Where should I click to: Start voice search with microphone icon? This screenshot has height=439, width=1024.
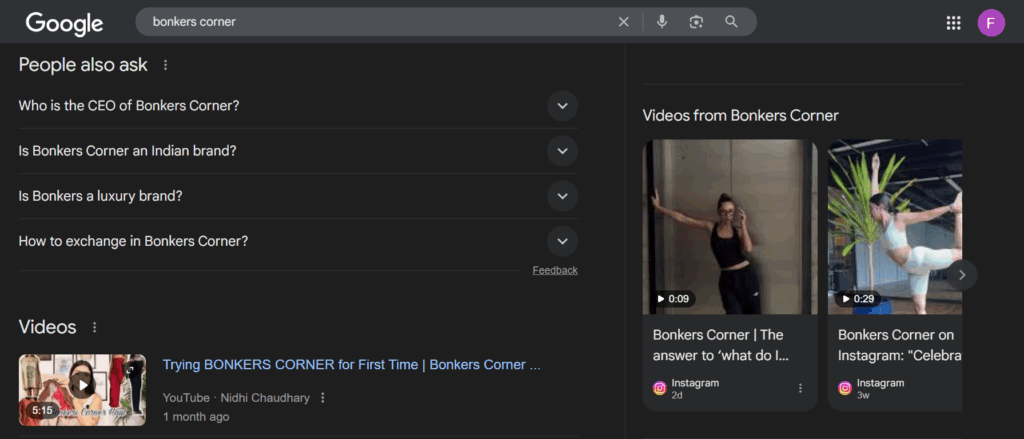[x=662, y=22]
